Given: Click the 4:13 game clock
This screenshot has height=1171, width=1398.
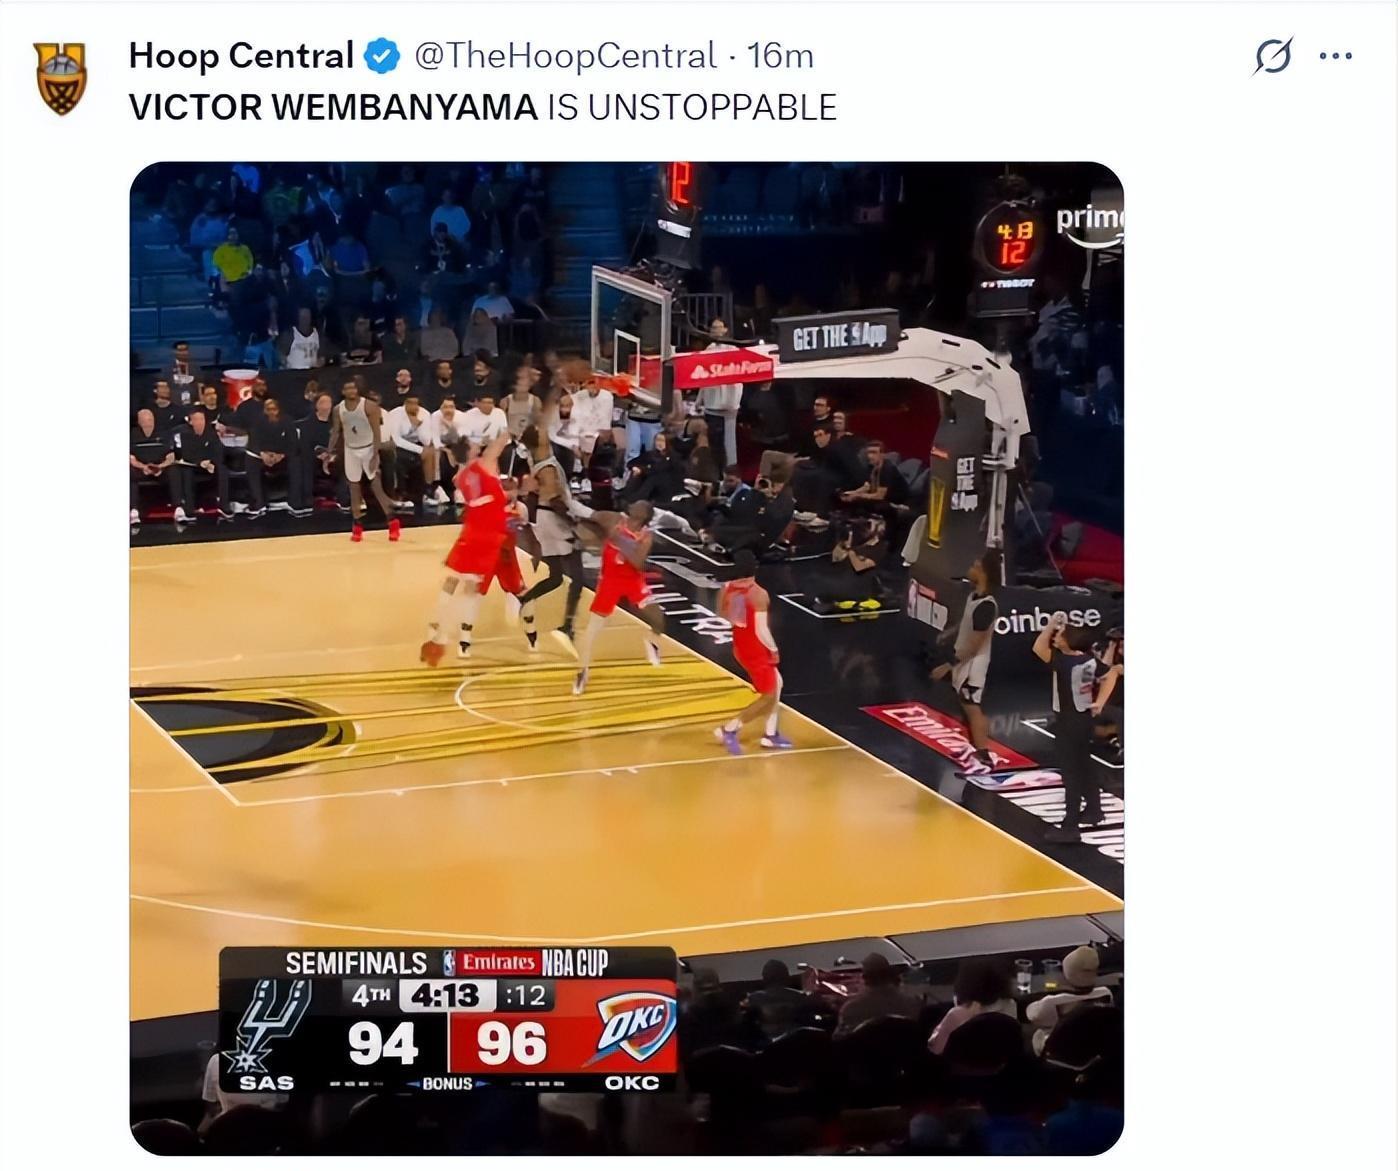Looking at the screenshot, I should point(446,995).
